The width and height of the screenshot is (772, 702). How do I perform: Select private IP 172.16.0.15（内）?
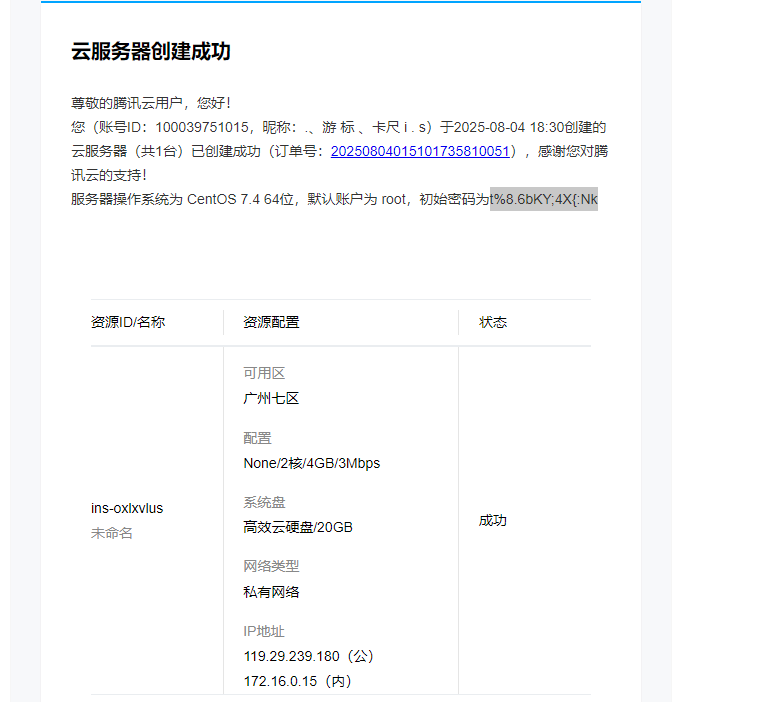[298, 681]
